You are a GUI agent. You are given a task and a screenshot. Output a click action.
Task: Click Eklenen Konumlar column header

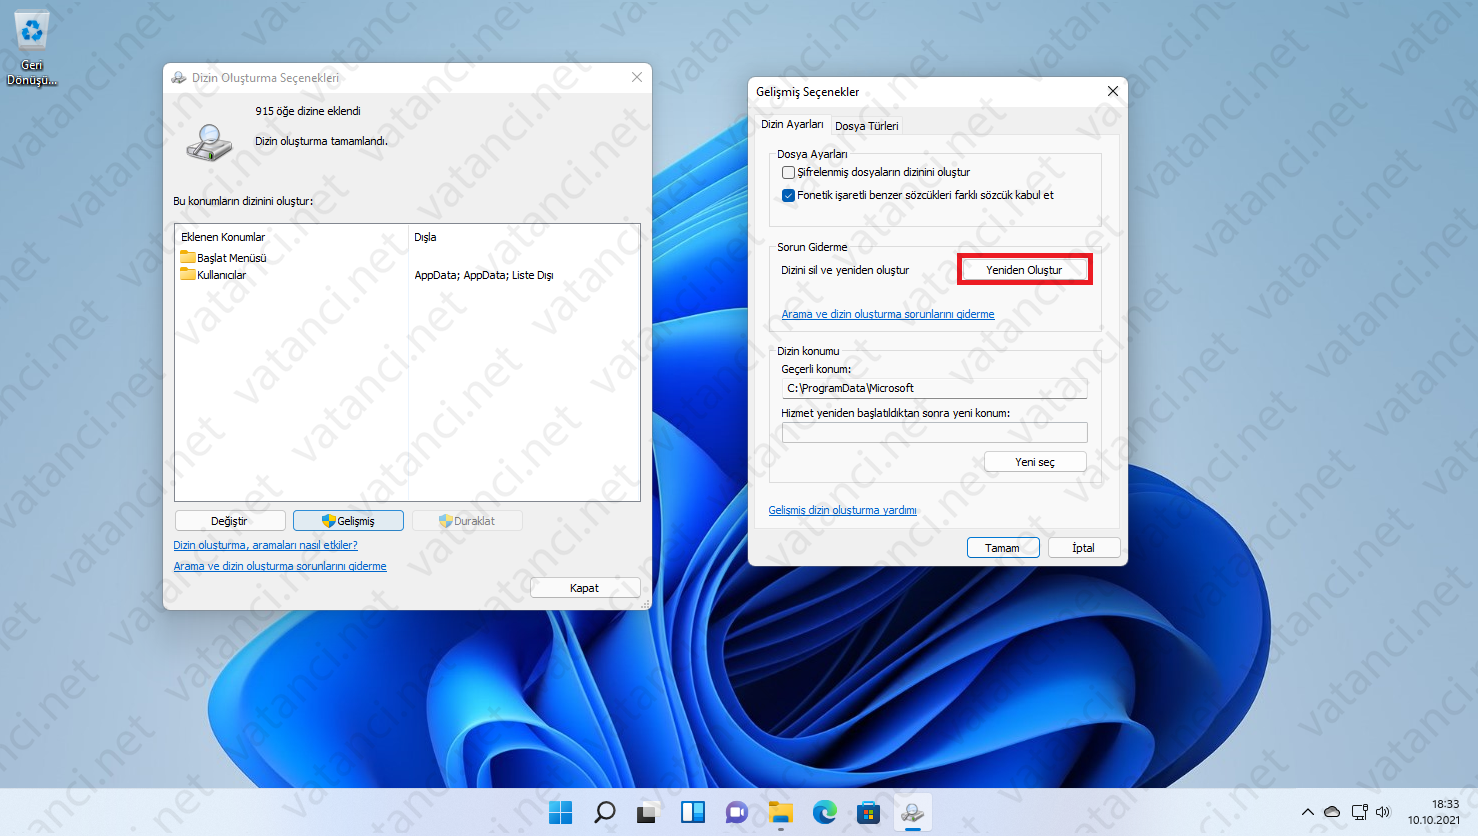coord(223,237)
